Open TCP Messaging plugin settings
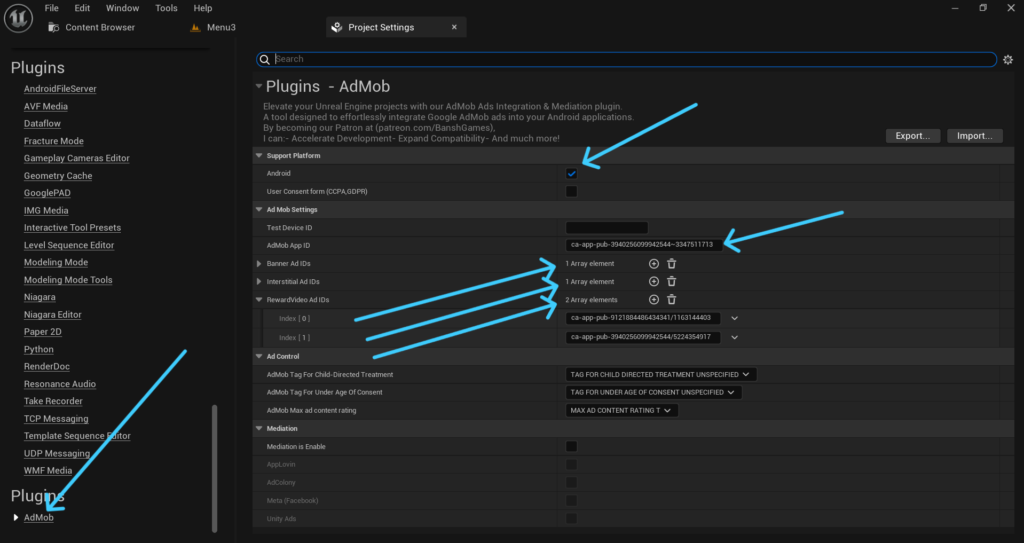The height and width of the screenshot is (543, 1024). tap(56, 419)
